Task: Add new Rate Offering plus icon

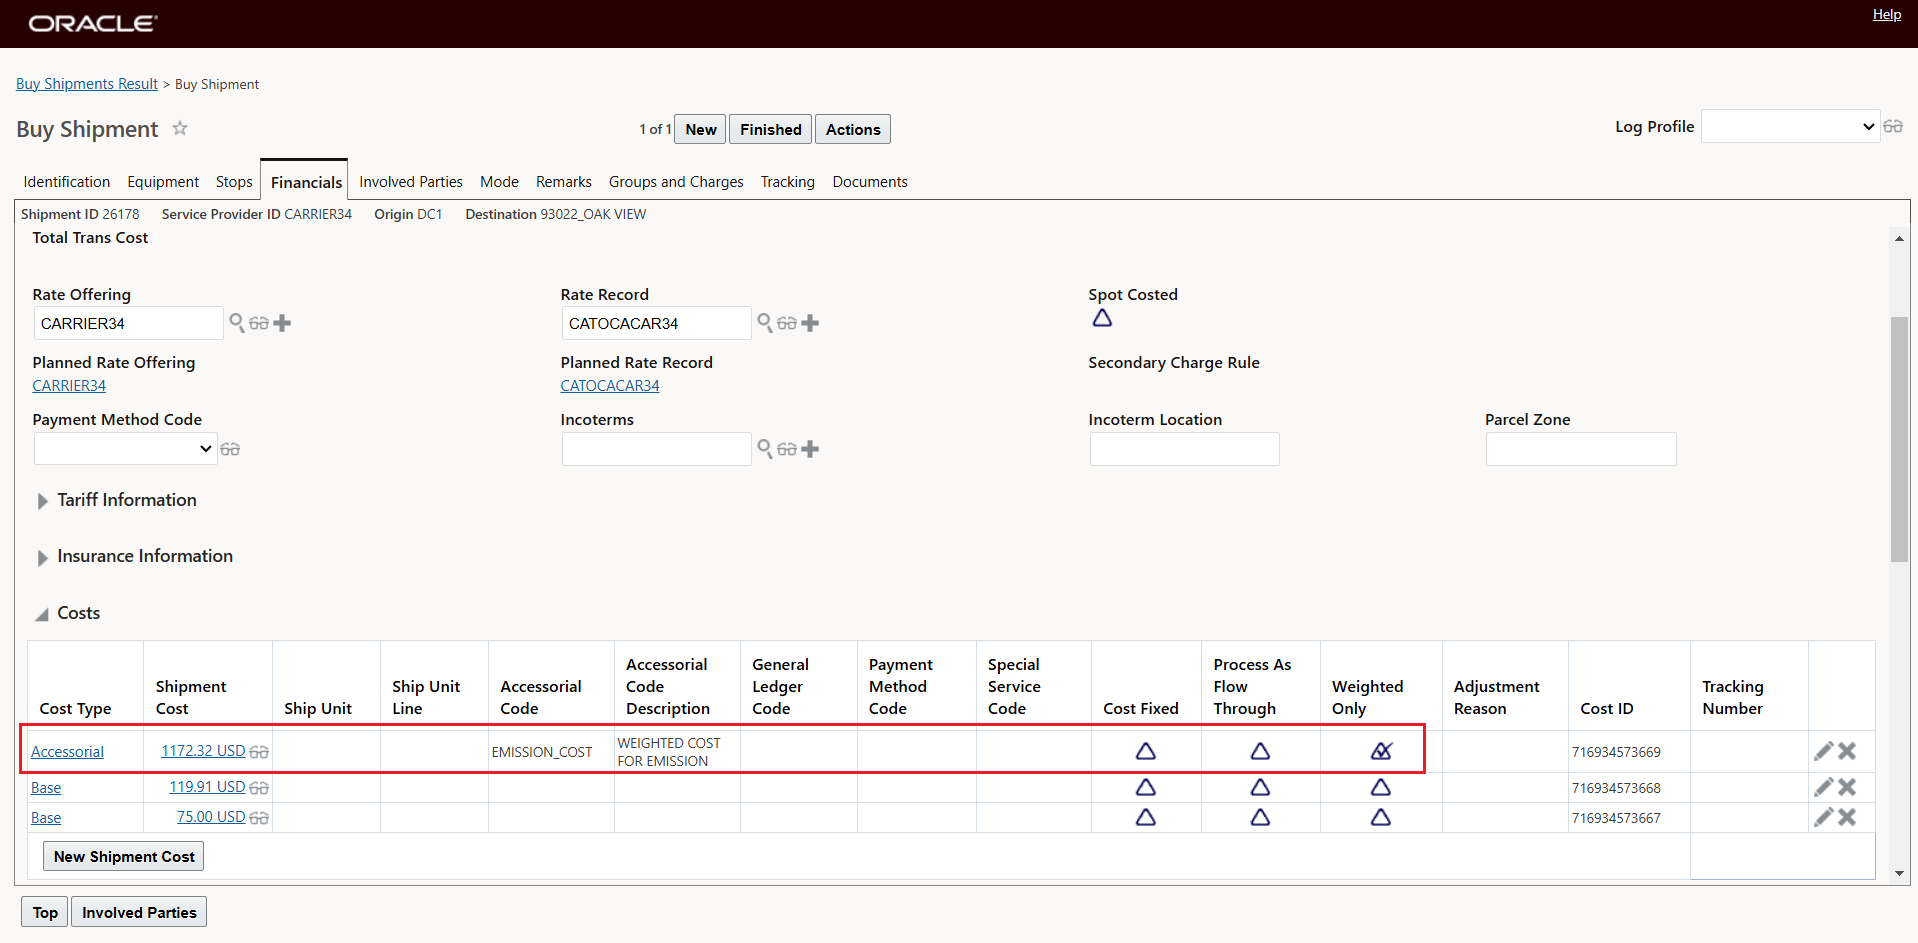Action: click(x=282, y=323)
